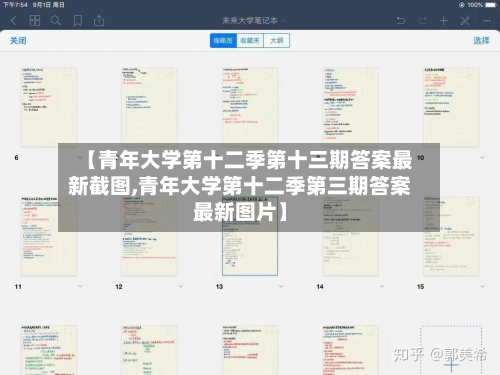Image resolution: width=500 pixels, height=375 pixels.
Task: Tap the page number label 12
Action: point(119,286)
